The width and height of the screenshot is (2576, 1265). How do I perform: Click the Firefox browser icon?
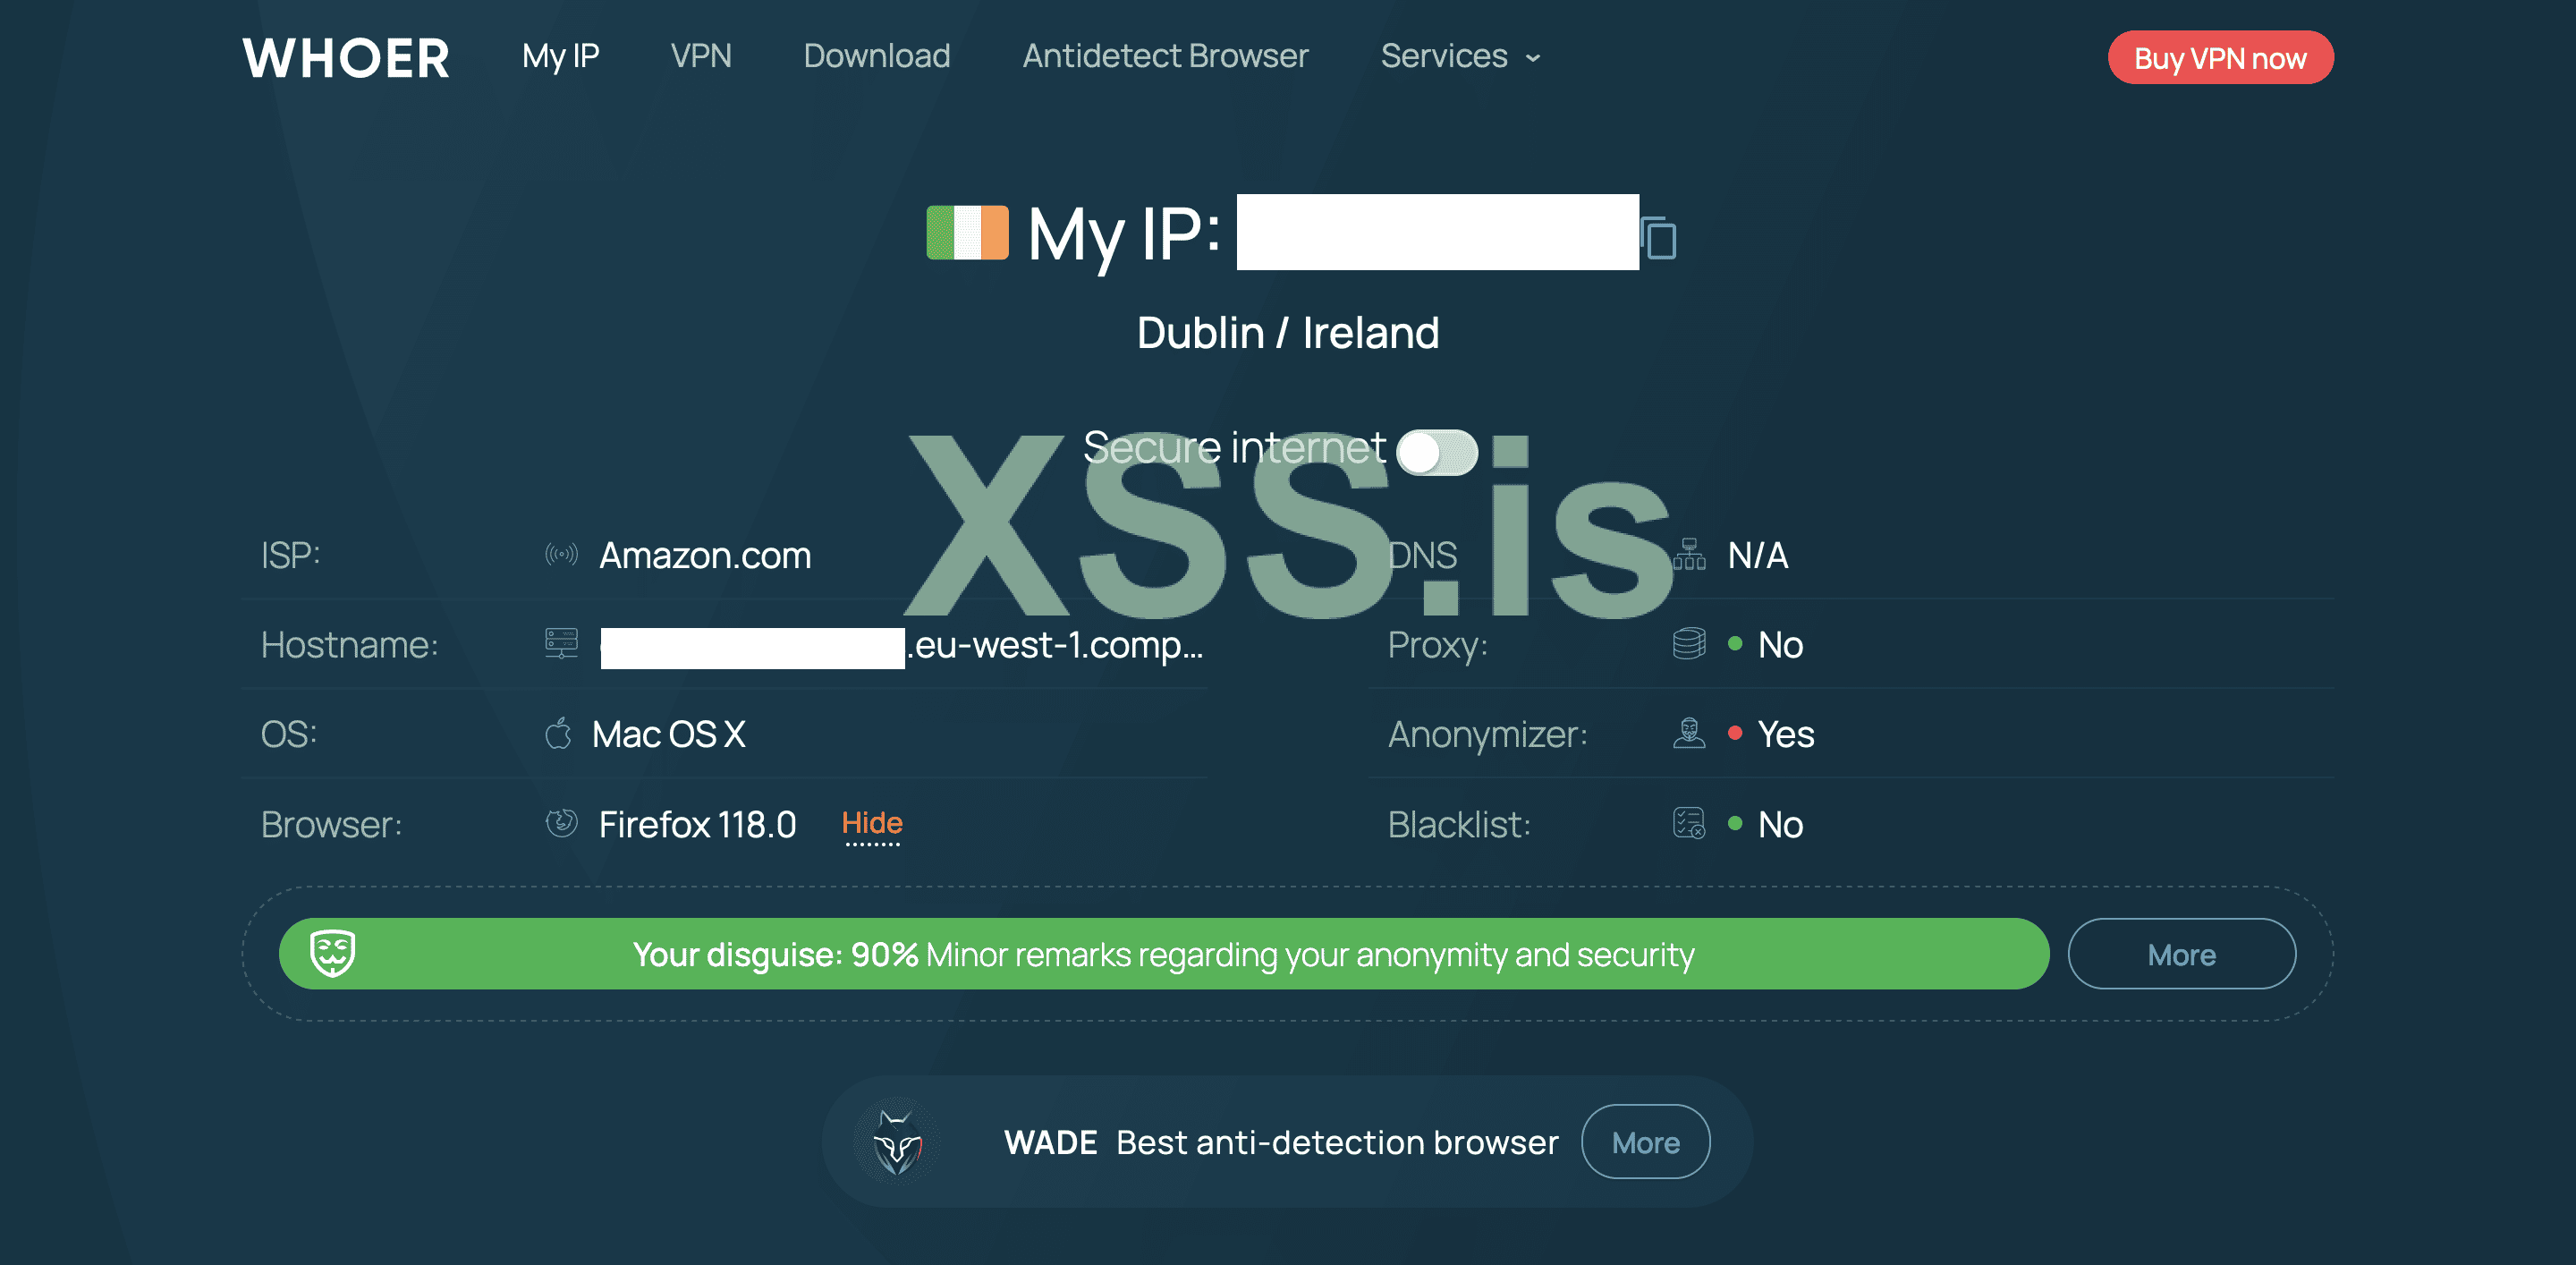coord(561,823)
